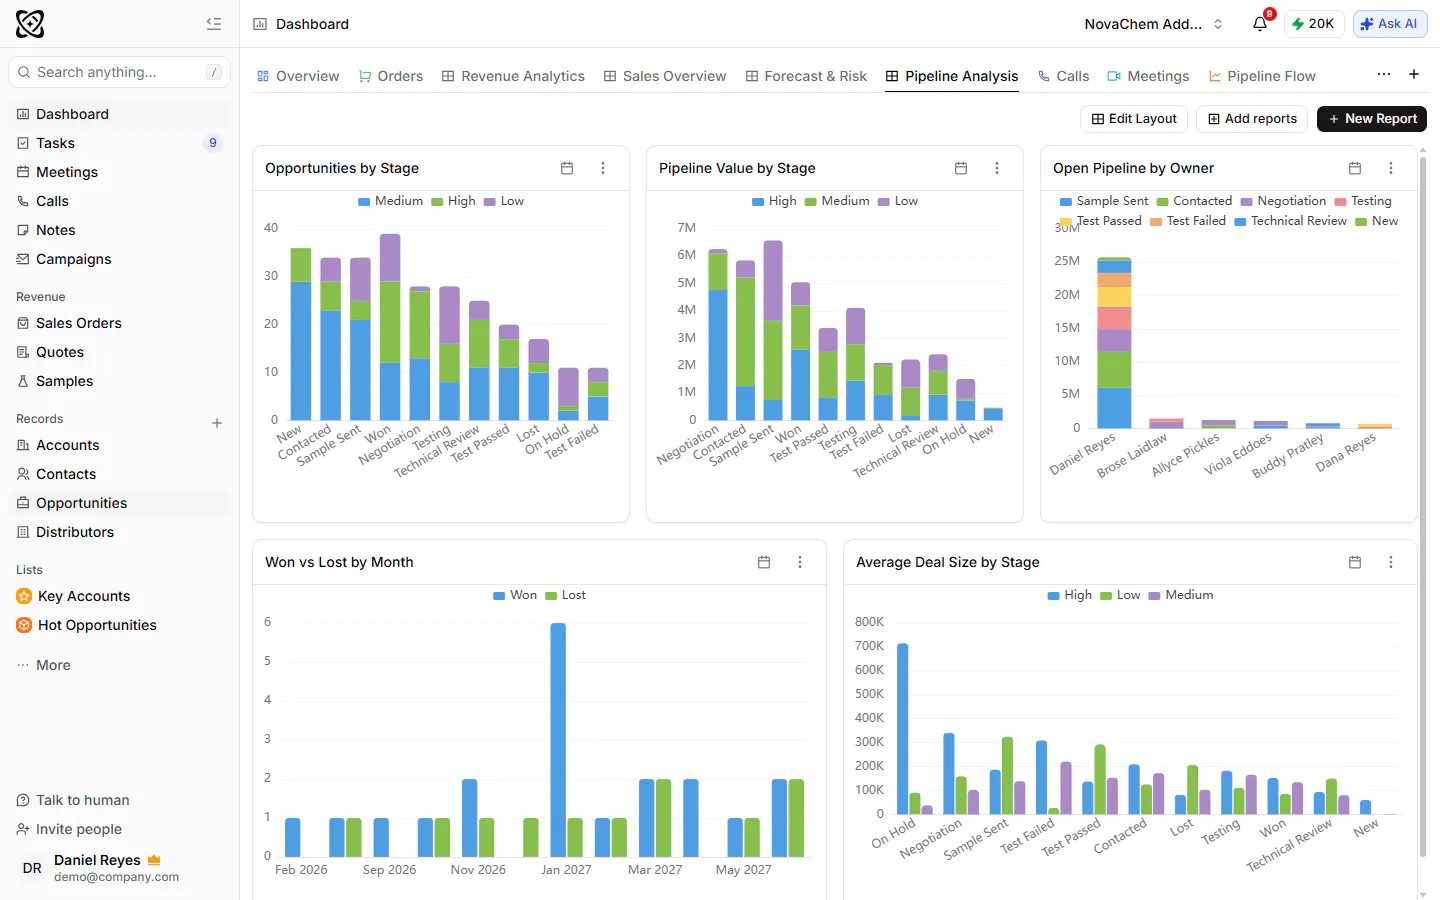Viewport: 1440px width, 900px height.
Task: Open the Ask AI assistant
Action: (x=1390, y=24)
